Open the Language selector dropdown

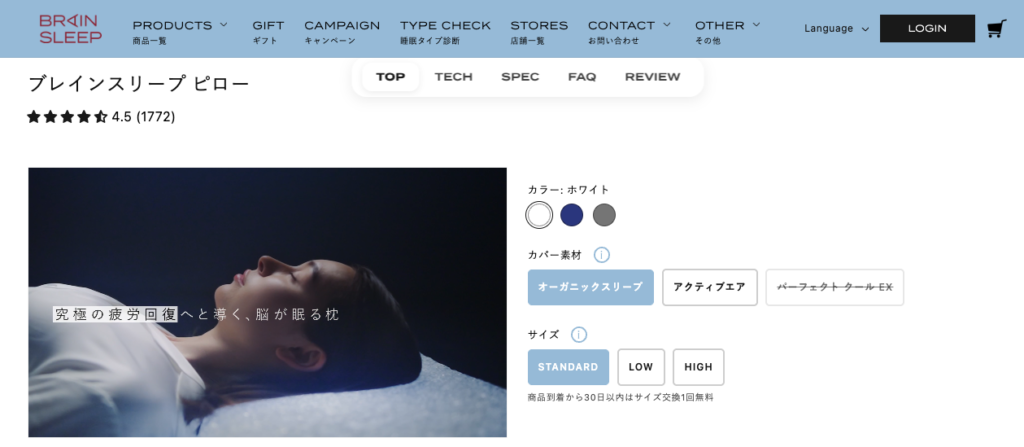click(x=837, y=29)
